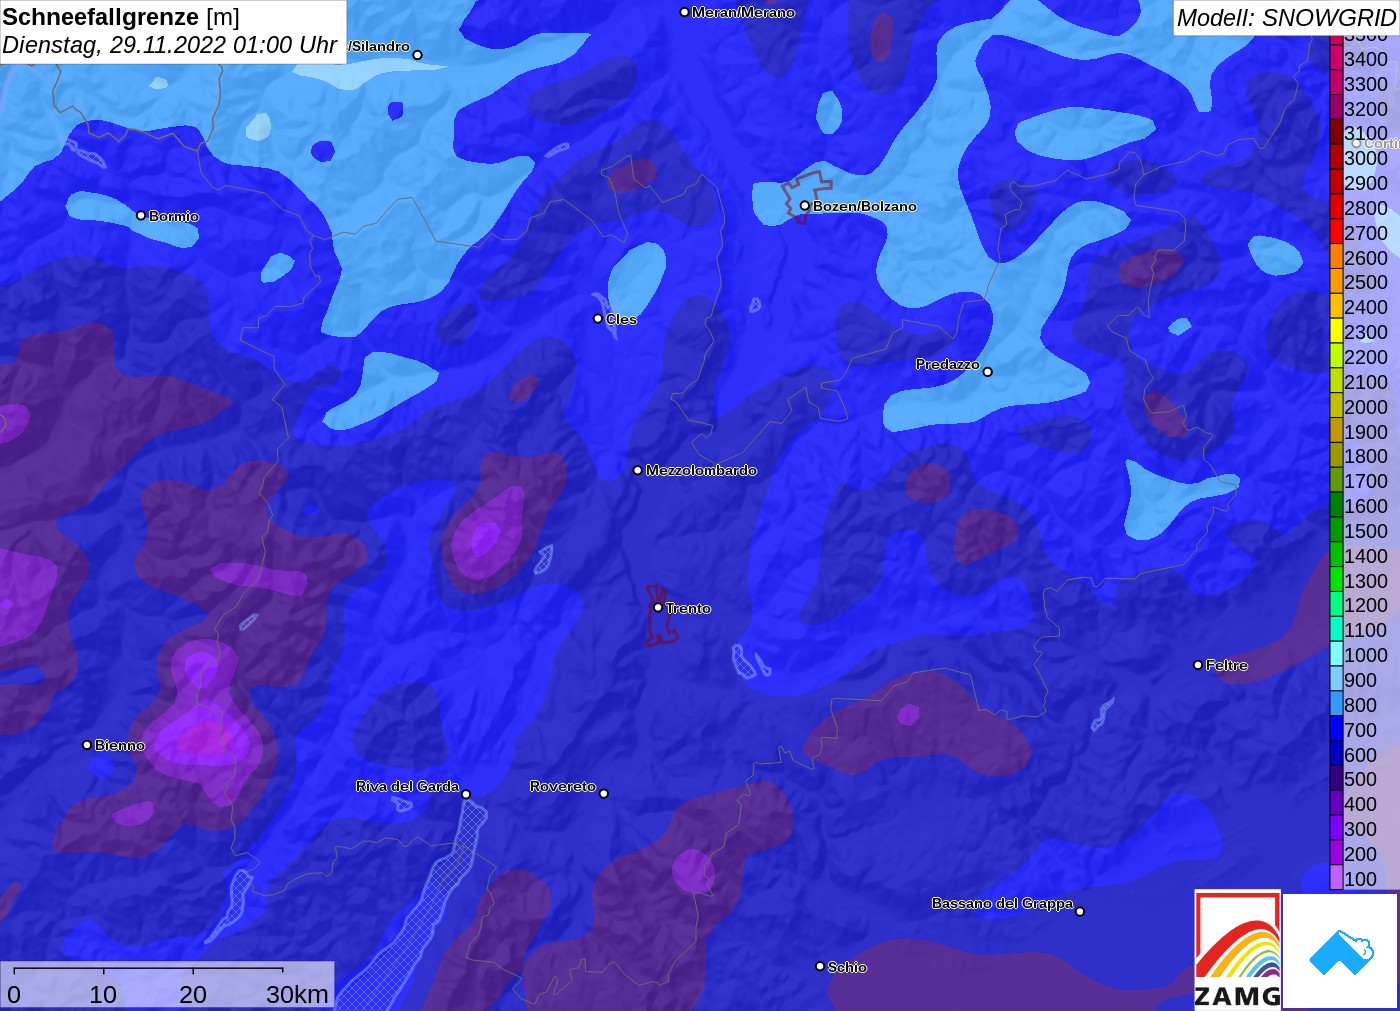The width and height of the screenshot is (1400, 1011).
Task: Click the 500 dark purple legend swatch
Action: (x=1336, y=779)
